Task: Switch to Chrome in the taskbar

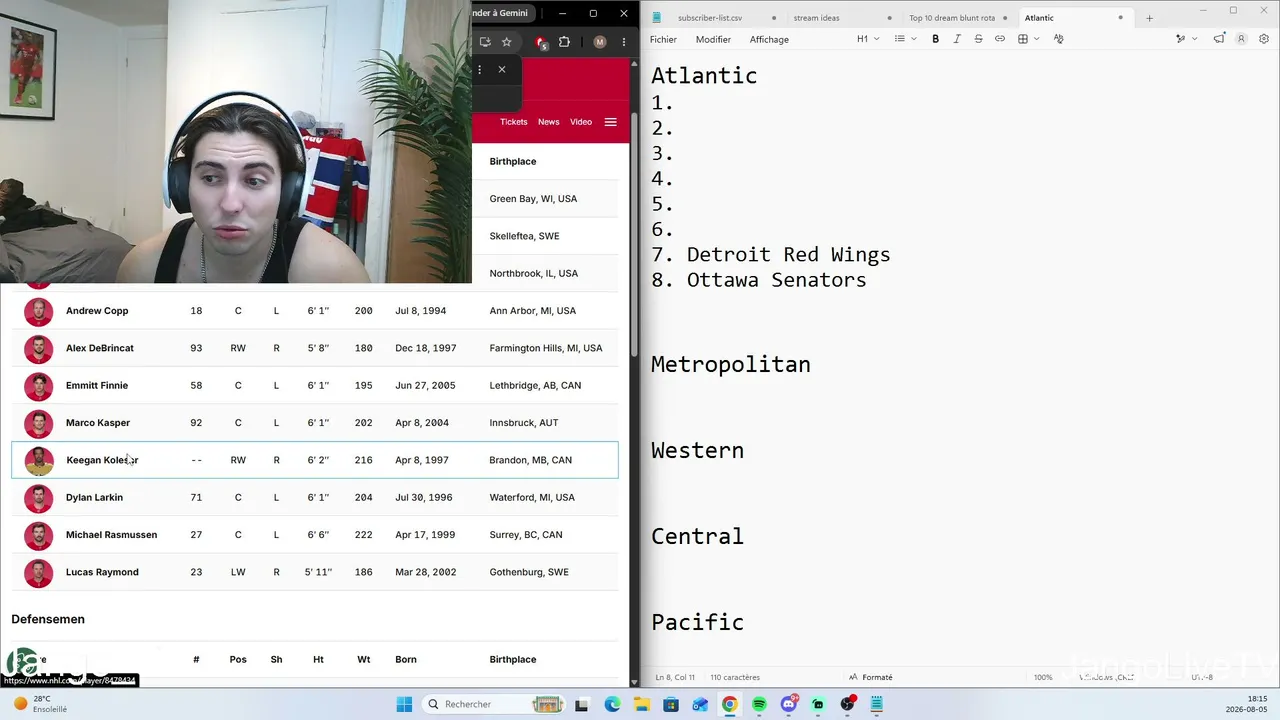Action: [730, 704]
